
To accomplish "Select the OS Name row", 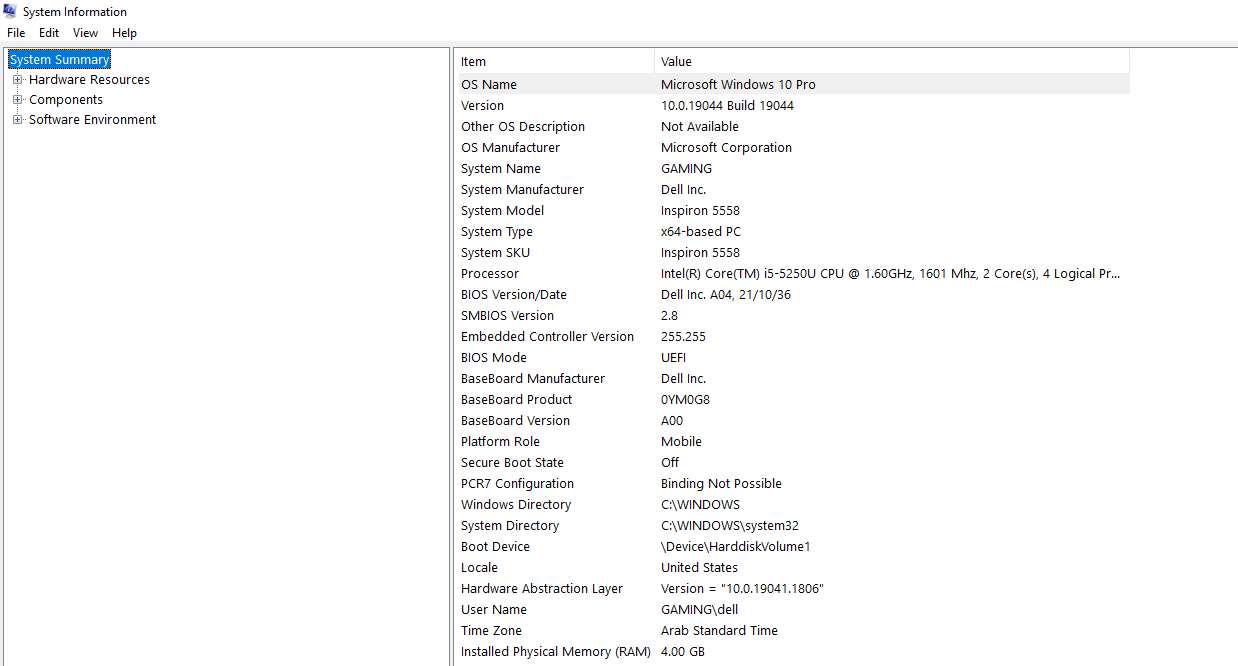I will [x=550, y=84].
